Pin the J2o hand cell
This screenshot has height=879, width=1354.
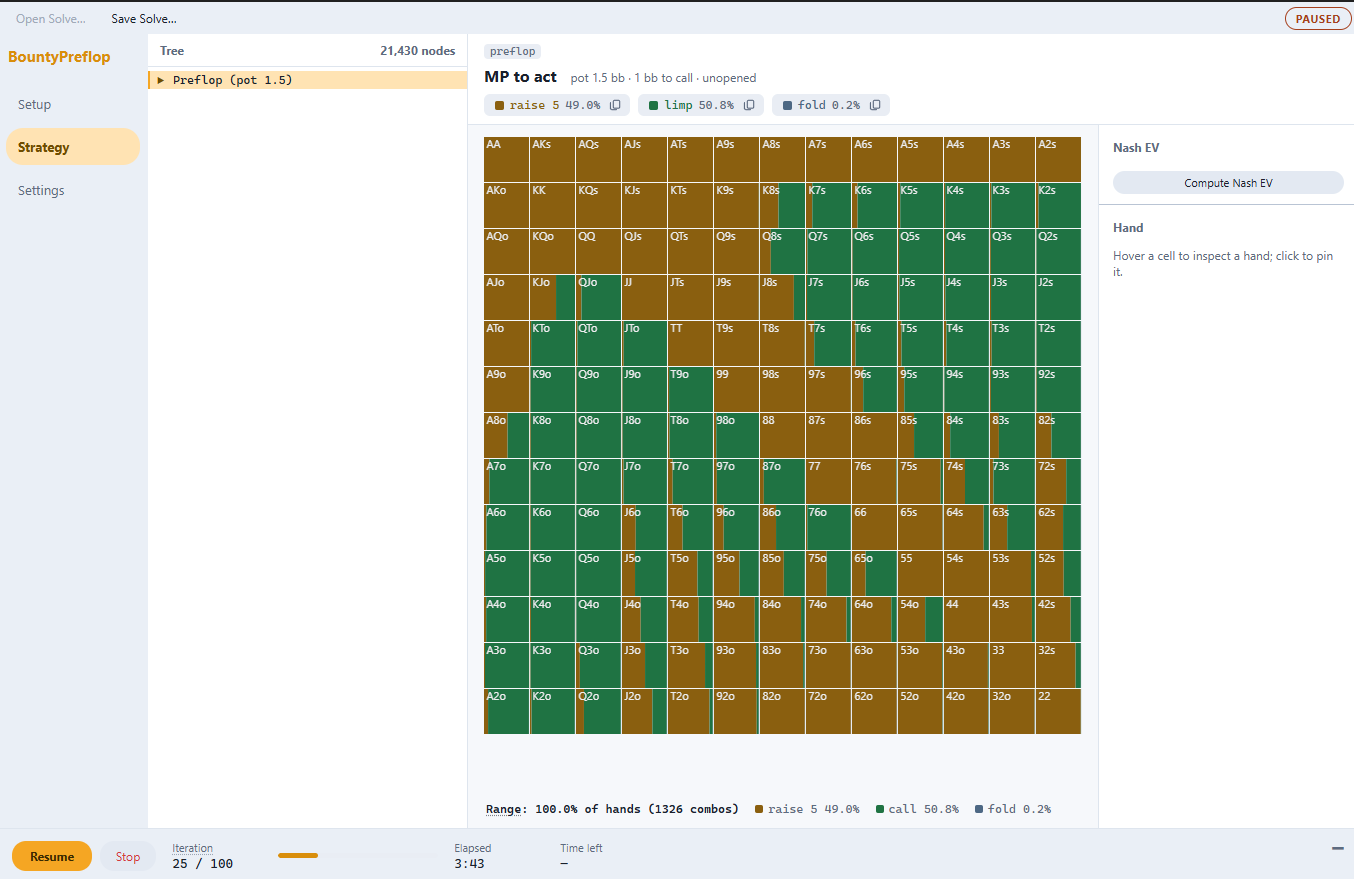(645, 711)
